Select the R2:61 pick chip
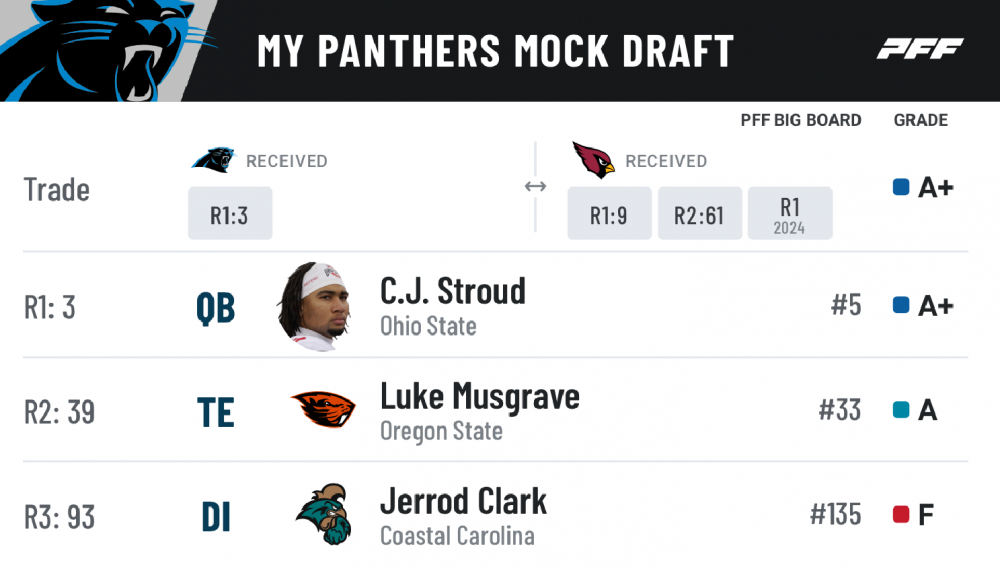1000x569 pixels. click(699, 214)
